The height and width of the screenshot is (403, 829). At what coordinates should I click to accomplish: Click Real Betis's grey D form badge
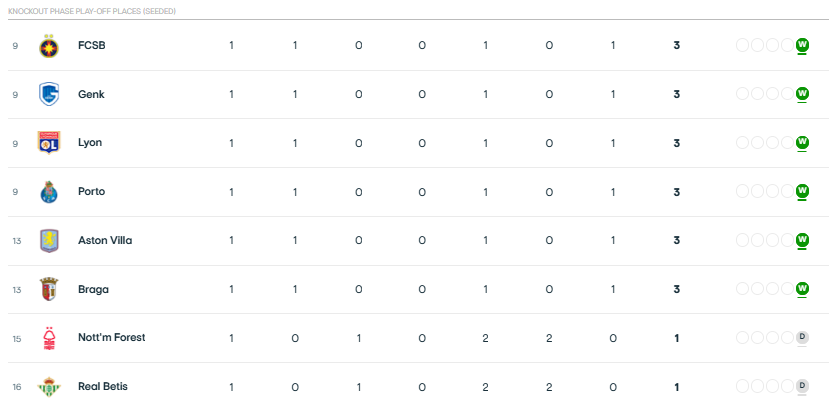click(x=803, y=386)
